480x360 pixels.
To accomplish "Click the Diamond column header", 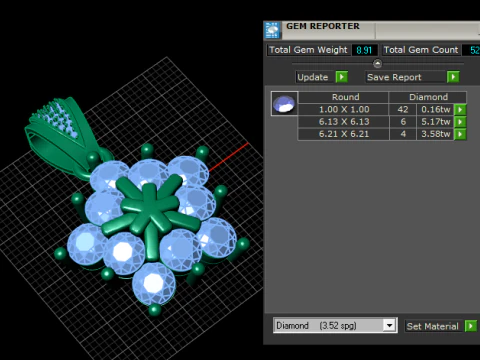I will [x=428, y=97].
